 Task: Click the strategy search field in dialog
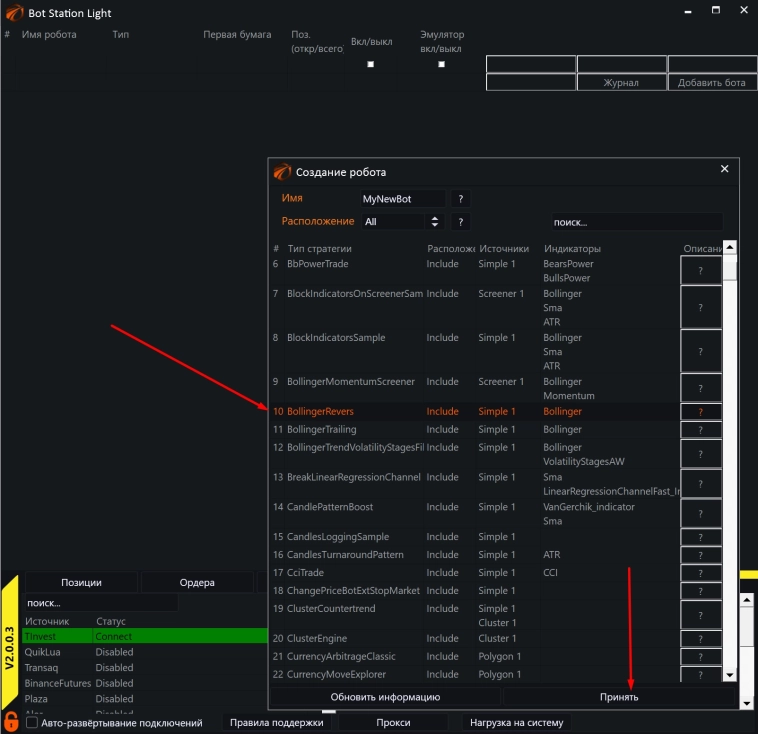[x=634, y=222]
